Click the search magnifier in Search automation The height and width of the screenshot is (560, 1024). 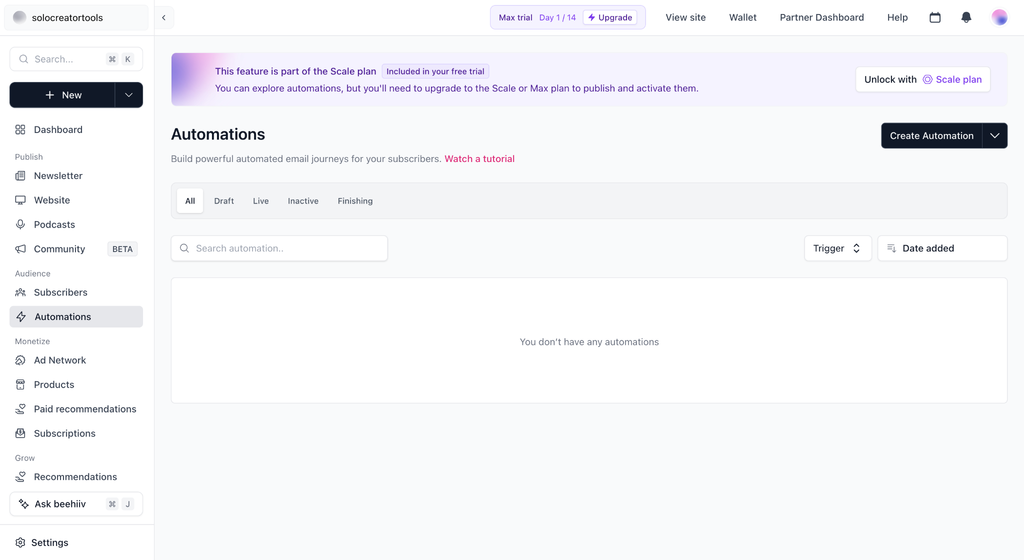coord(184,248)
